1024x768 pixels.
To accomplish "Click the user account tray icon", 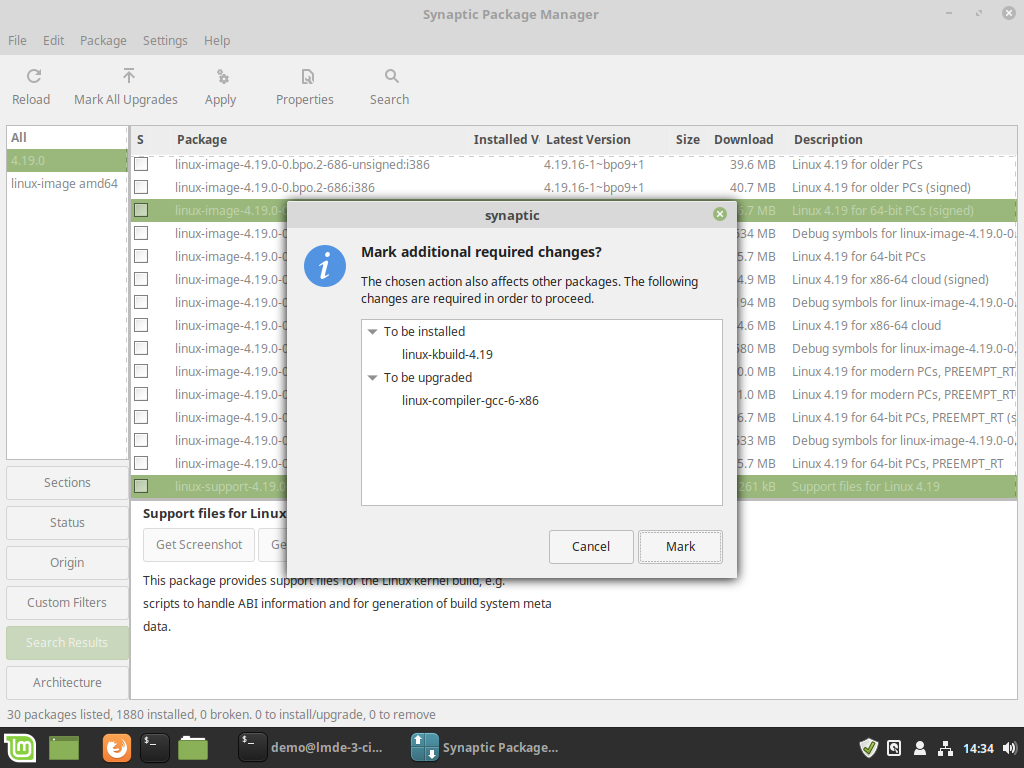I will [920, 748].
